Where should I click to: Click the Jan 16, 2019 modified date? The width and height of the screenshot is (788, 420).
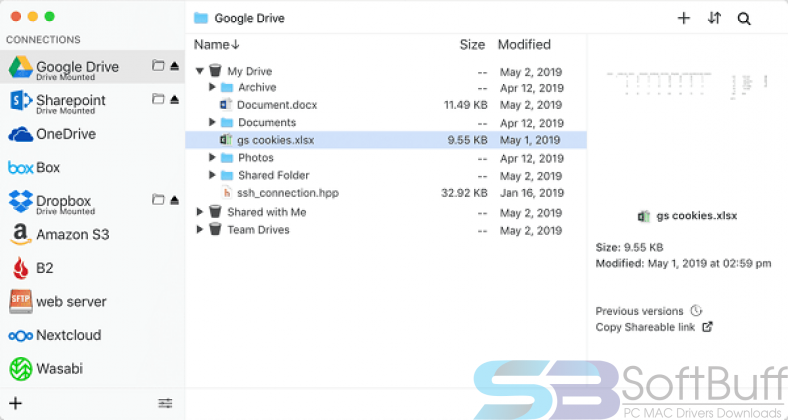click(532, 192)
